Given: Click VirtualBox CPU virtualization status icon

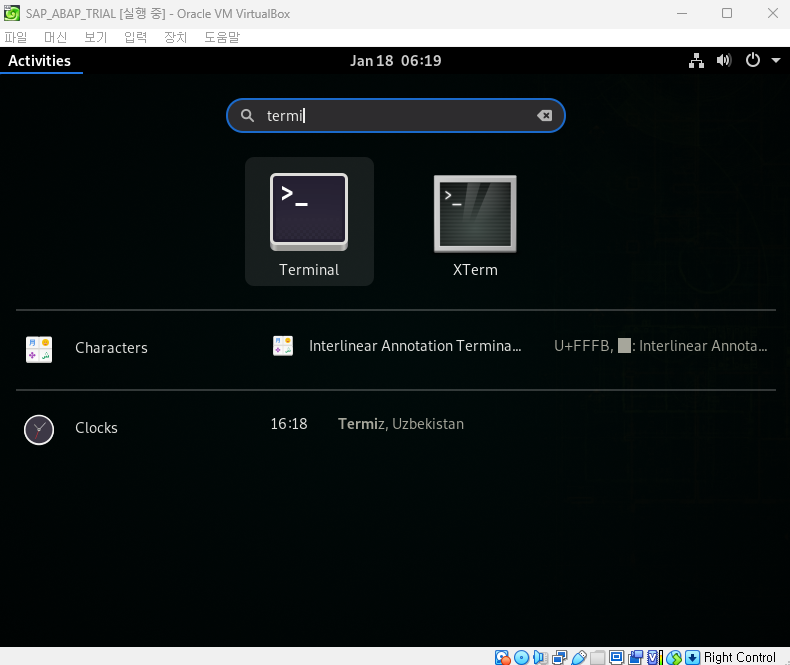Looking at the screenshot, I should 654,657.
